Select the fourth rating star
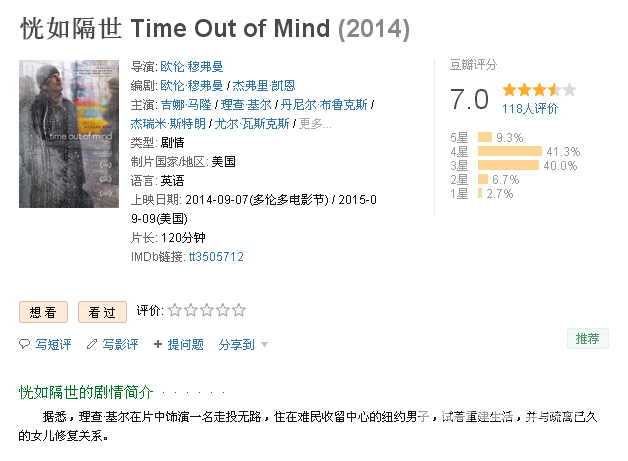 [223, 310]
